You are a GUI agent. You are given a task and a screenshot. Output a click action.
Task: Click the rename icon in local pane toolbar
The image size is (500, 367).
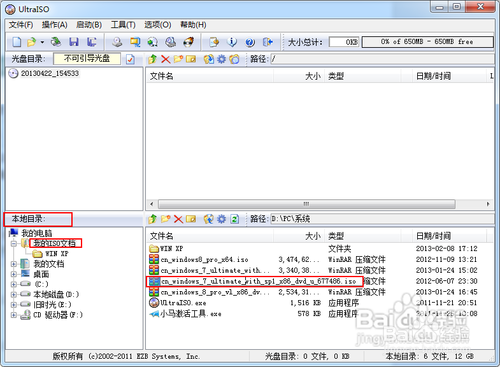(191, 219)
